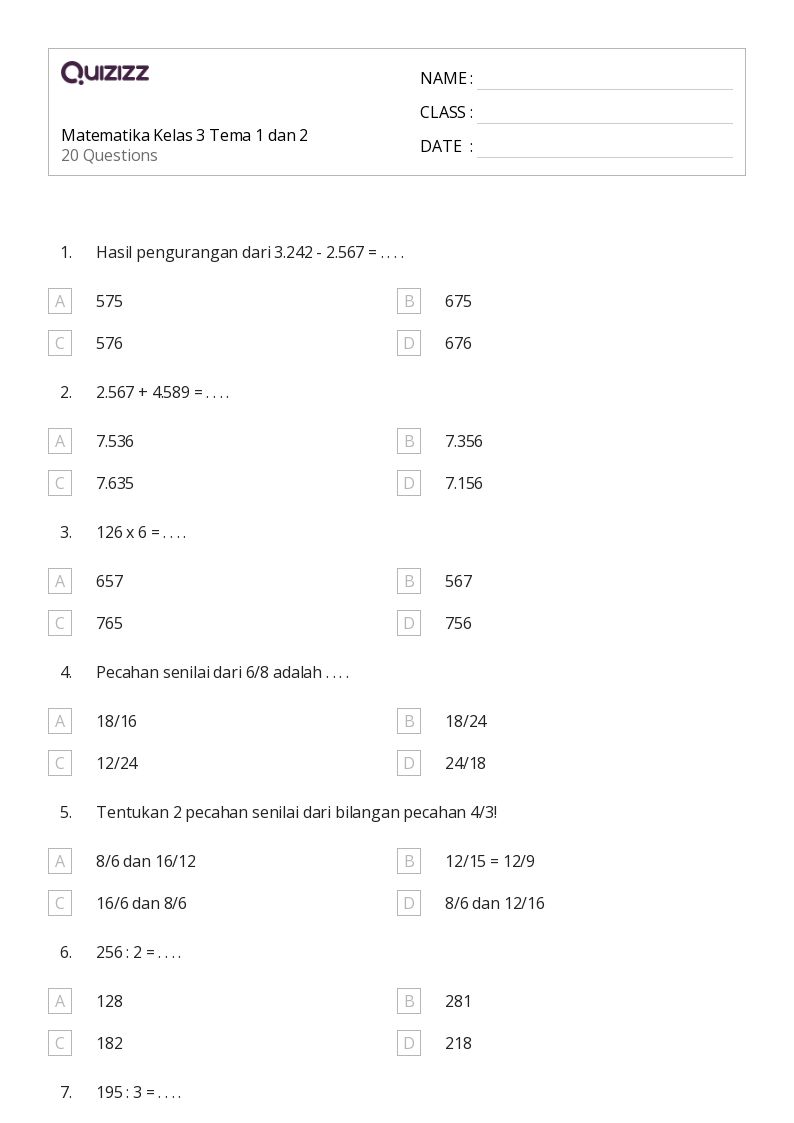Click the DATE input line
Image resolution: width=794 pixels, height=1123 pixels.
click(x=605, y=146)
